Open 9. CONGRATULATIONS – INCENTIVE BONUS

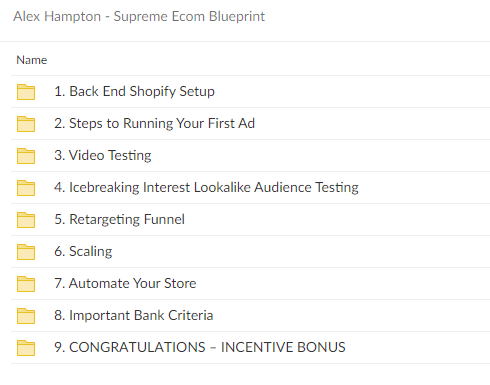tap(200, 348)
